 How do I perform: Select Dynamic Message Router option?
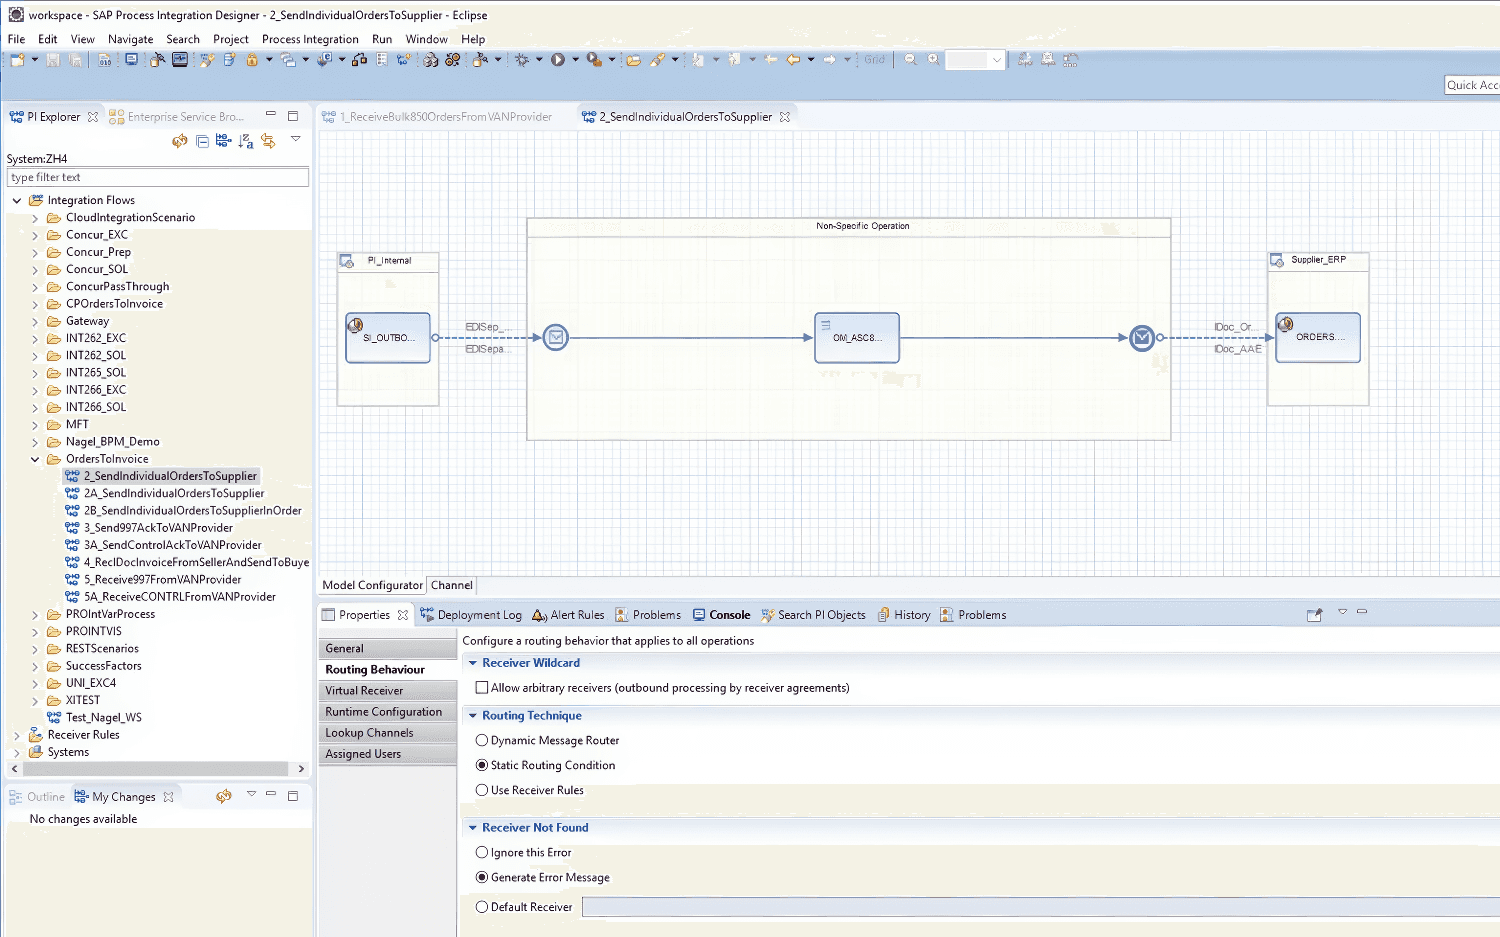482,740
